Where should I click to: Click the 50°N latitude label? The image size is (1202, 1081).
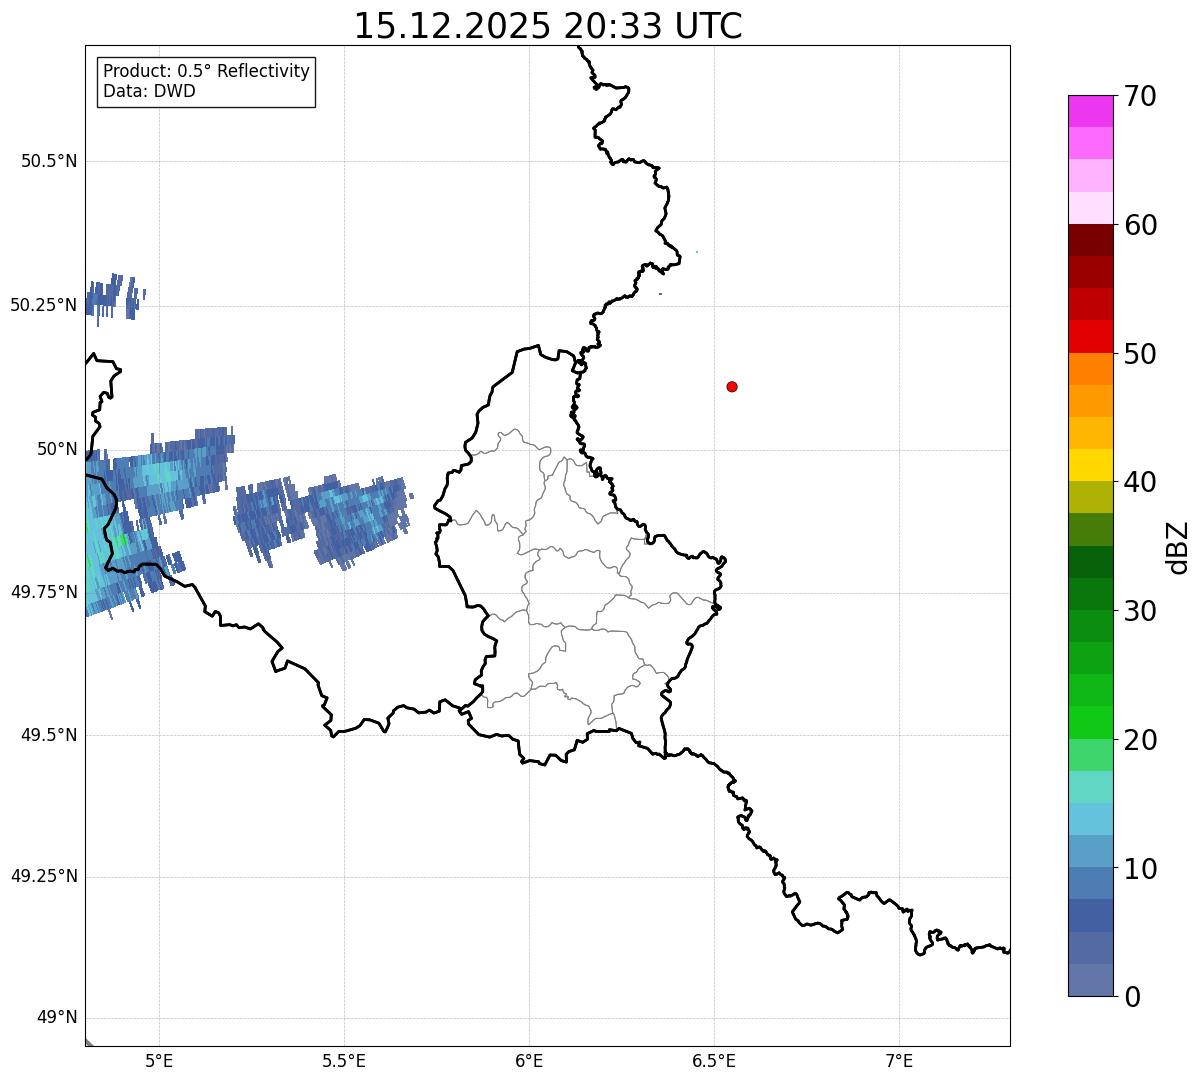(57, 449)
